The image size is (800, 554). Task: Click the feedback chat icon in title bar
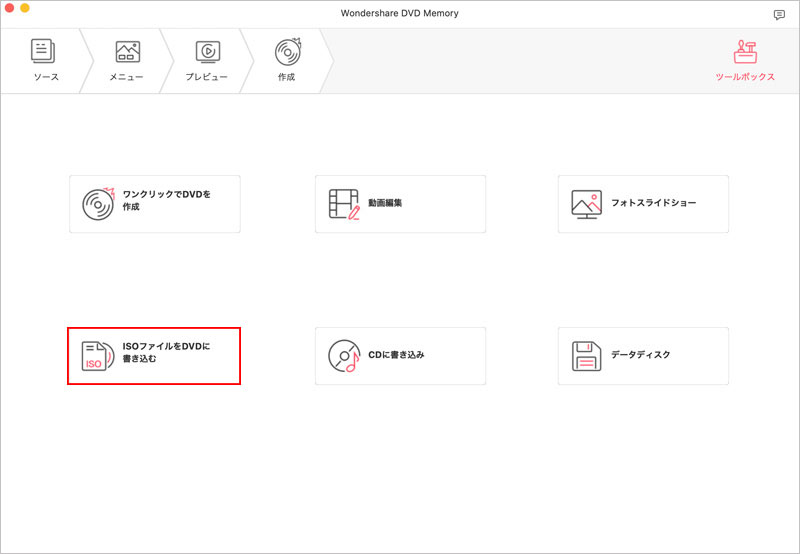click(x=779, y=15)
